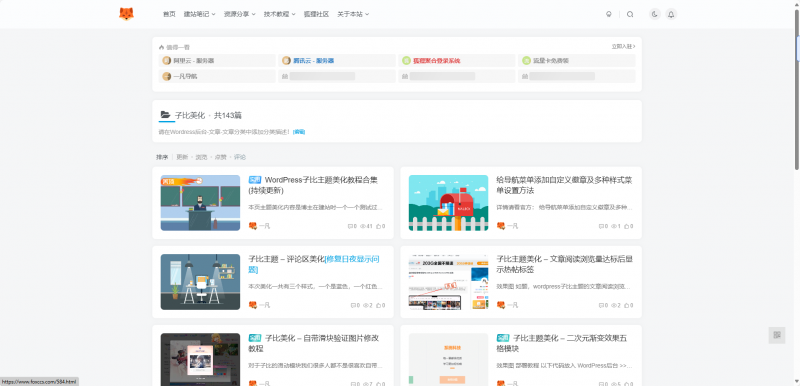Click the 流量卡免费领 green avatar icon
Screen dimensions: 800x386
pyautogui.click(x=526, y=61)
